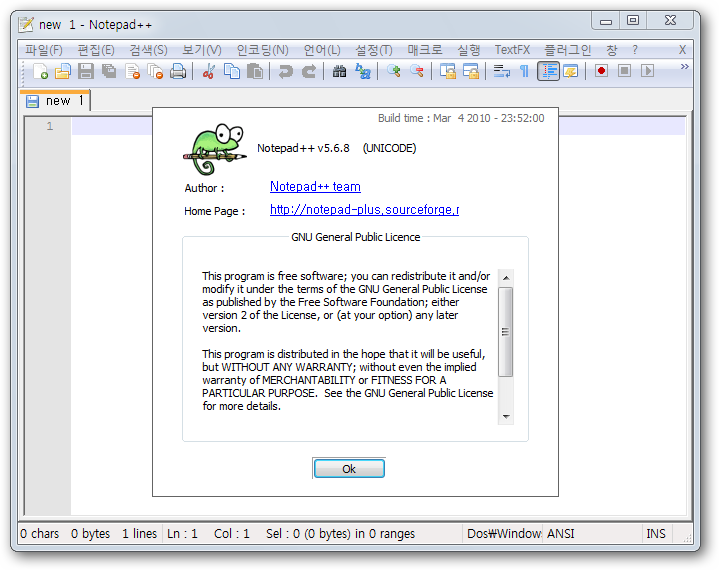This screenshot has width=719, height=570.
Task: Toggle the Word wrap toolbar icon
Action: click(502, 72)
